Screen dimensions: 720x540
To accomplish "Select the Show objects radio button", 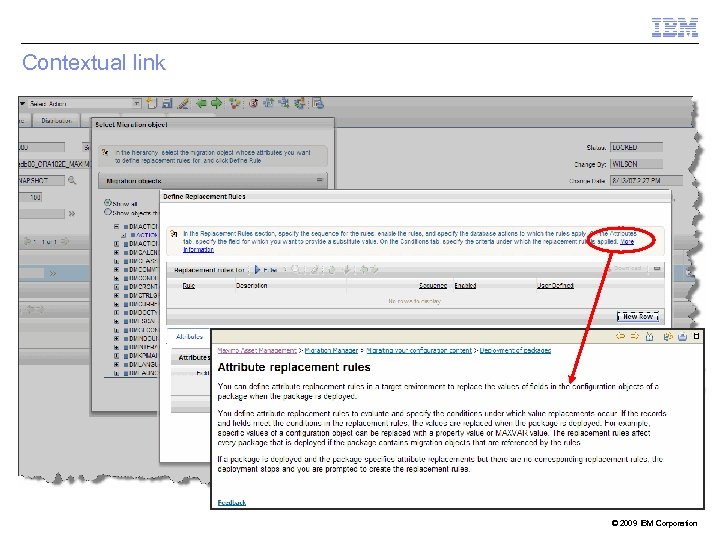I will coord(107,212).
